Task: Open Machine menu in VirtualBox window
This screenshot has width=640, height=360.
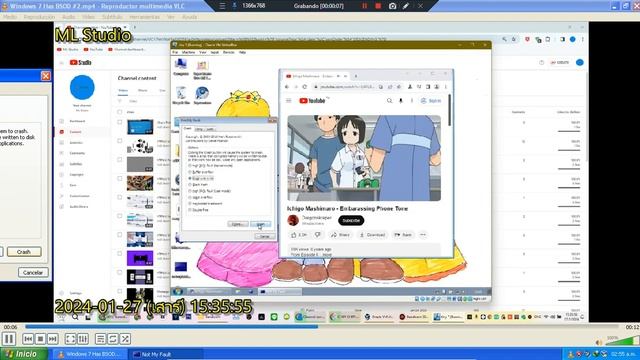Action: 189,52
